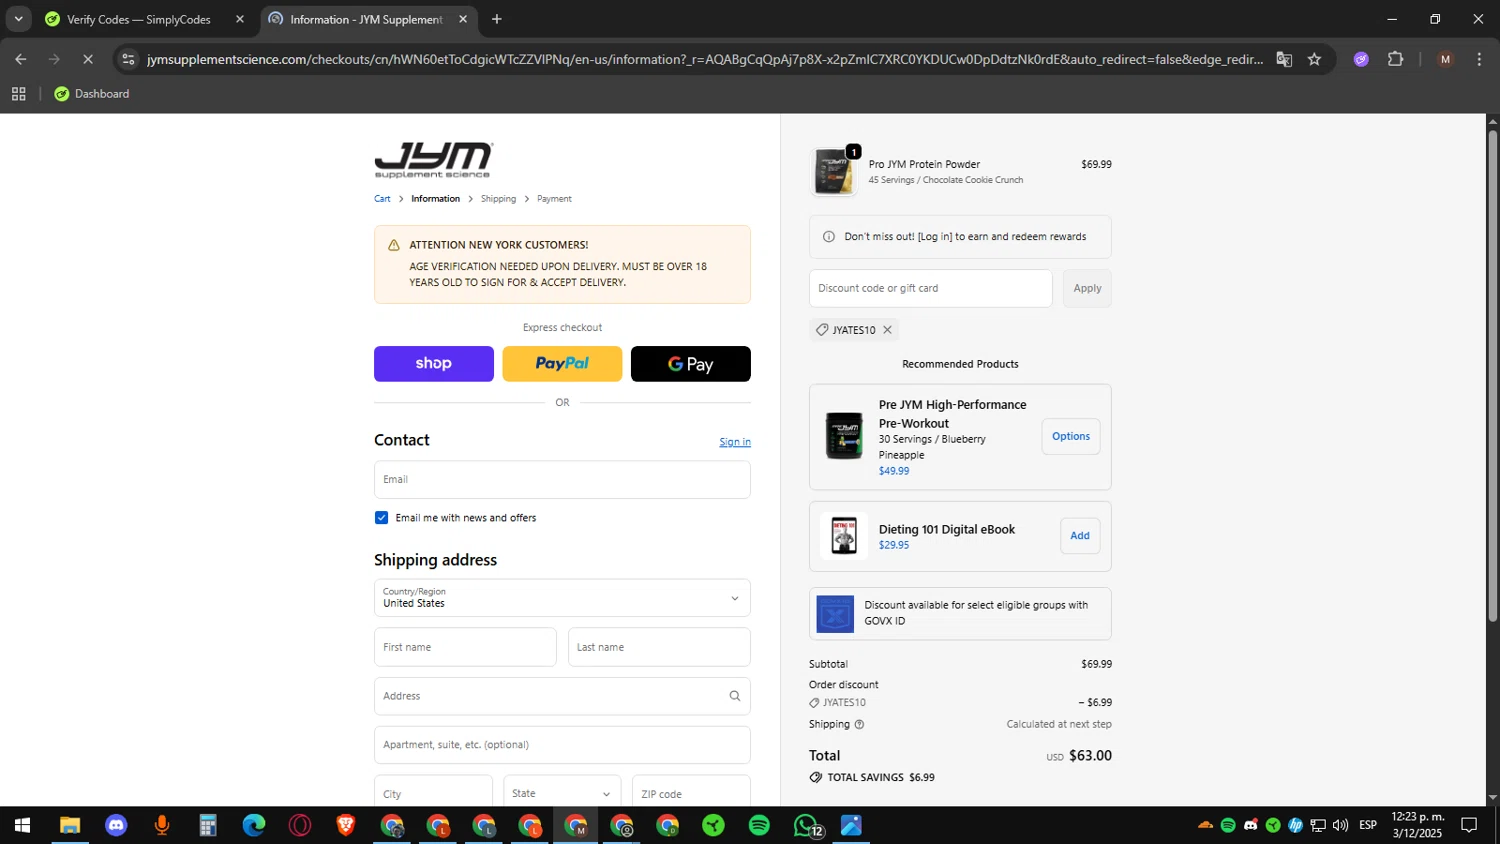
Task: Click Log in to earn rewards
Action: 934,237
